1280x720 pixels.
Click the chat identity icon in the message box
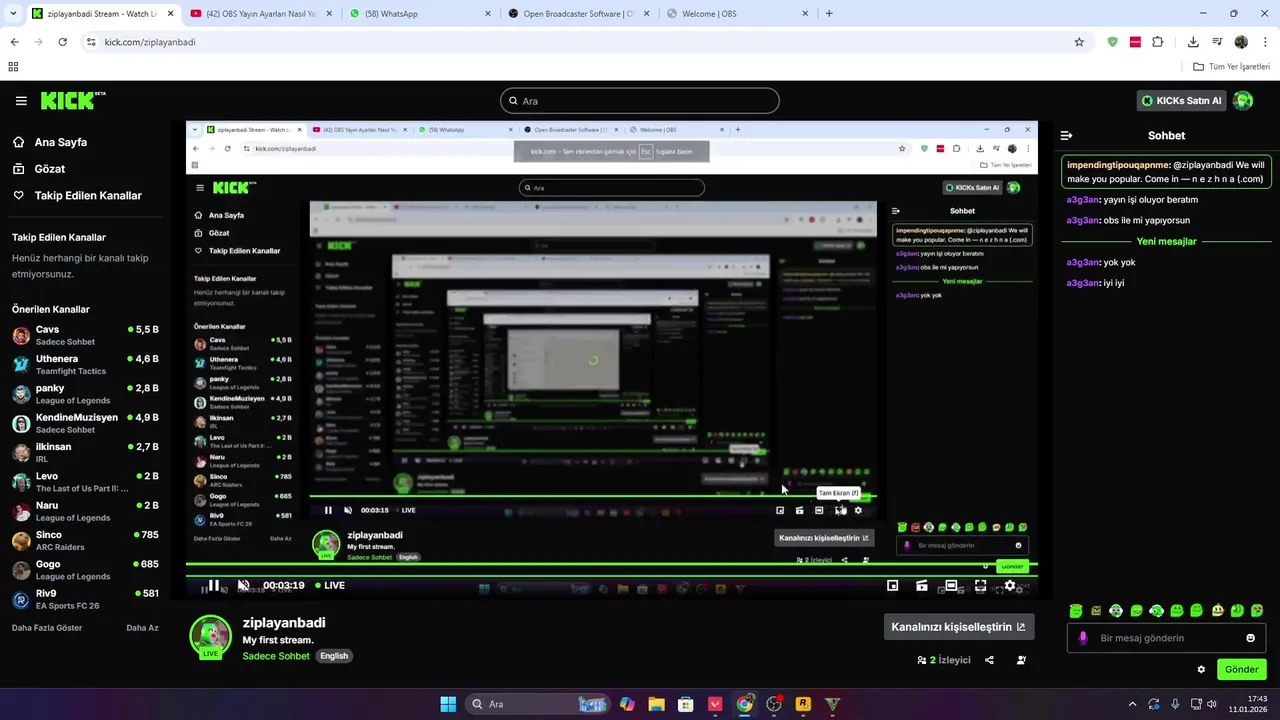pos(1083,638)
